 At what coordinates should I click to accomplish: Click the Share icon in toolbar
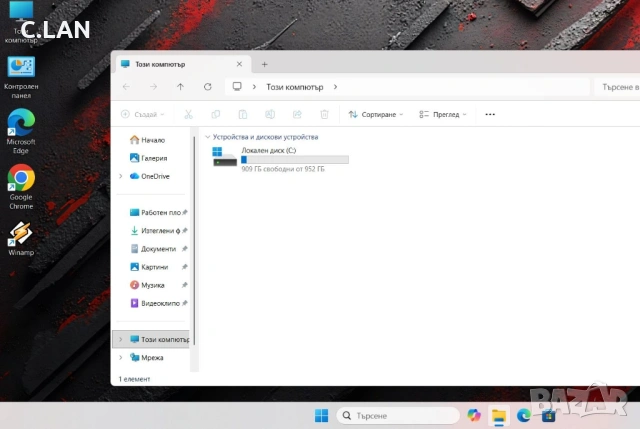click(x=297, y=114)
